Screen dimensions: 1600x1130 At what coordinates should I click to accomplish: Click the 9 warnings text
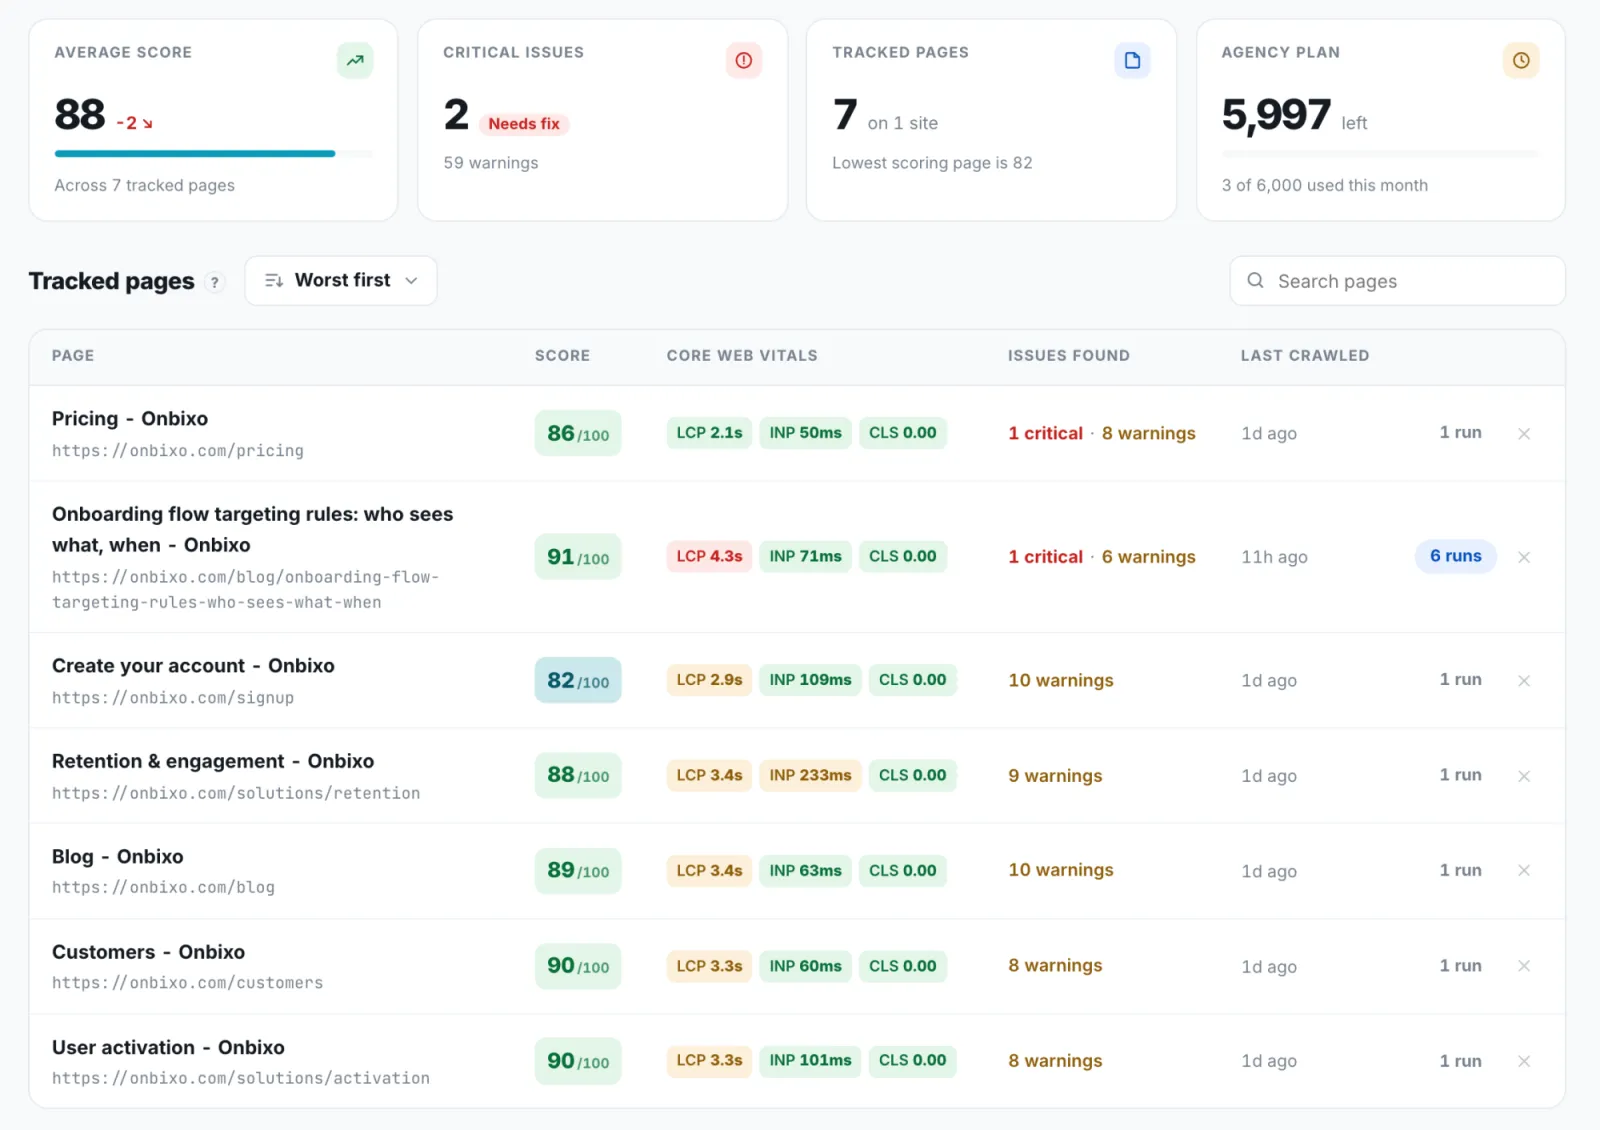point(1055,776)
